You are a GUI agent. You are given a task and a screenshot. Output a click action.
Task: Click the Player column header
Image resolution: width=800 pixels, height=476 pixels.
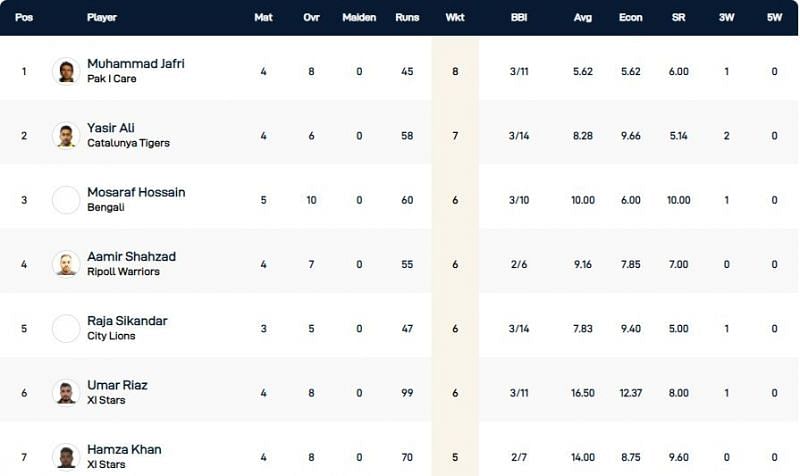click(x=102, y=18)
